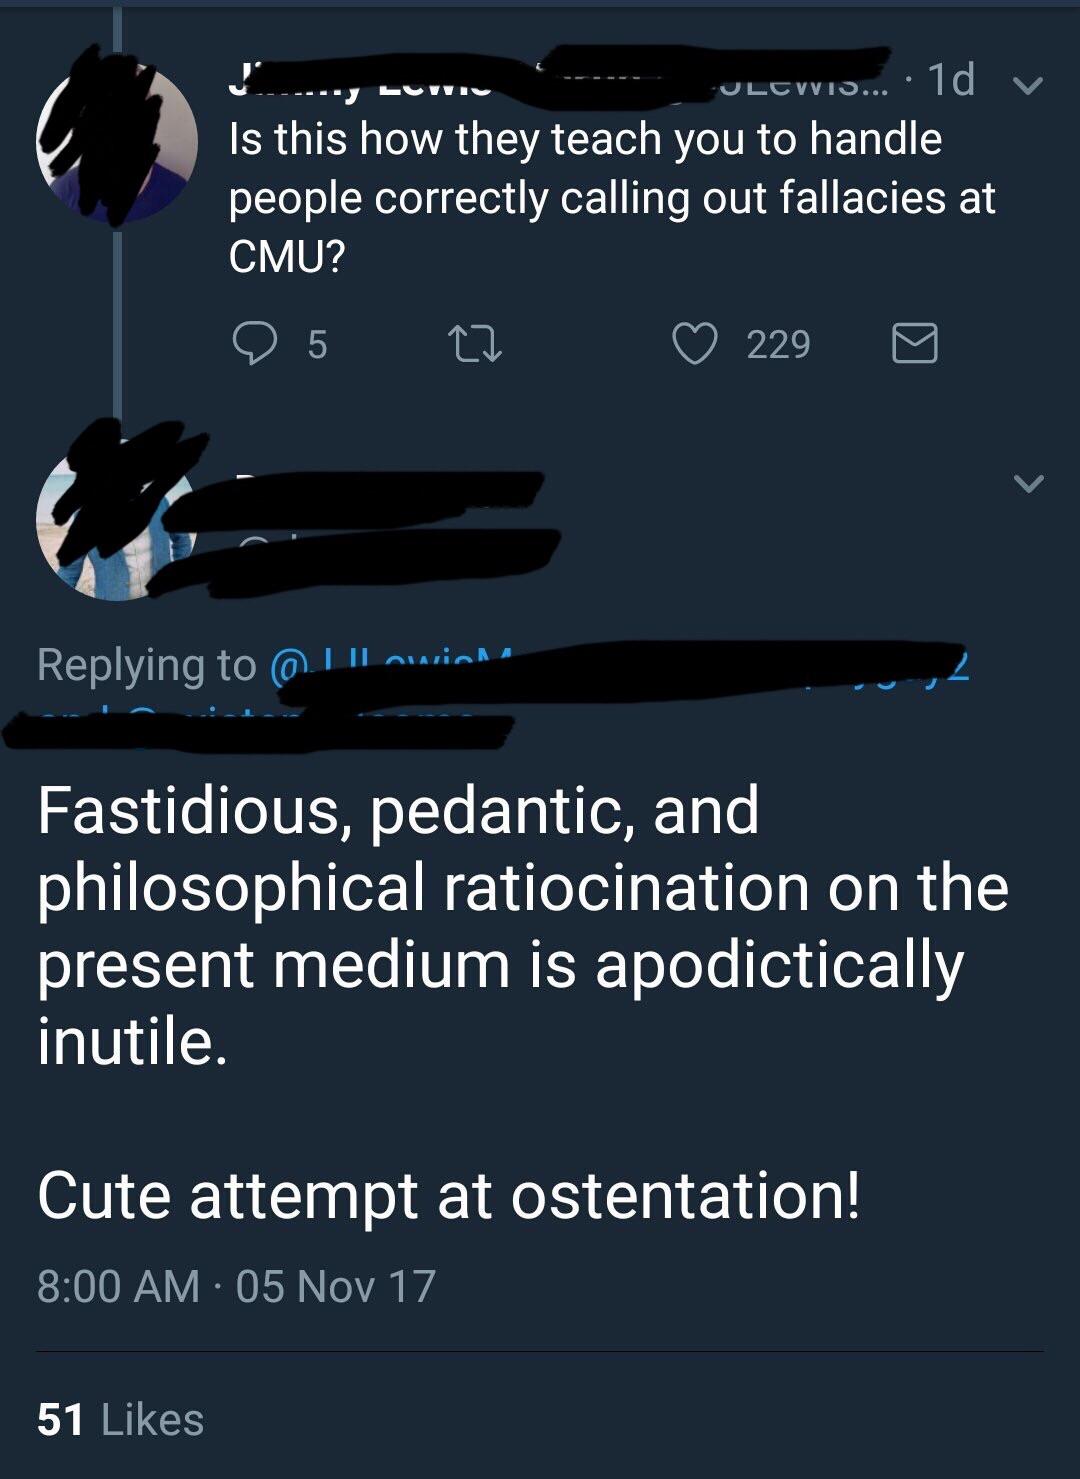Click the envelope icon to share via DM
The height and width of the screenshot is (1479, 1080).
point(913,346)
